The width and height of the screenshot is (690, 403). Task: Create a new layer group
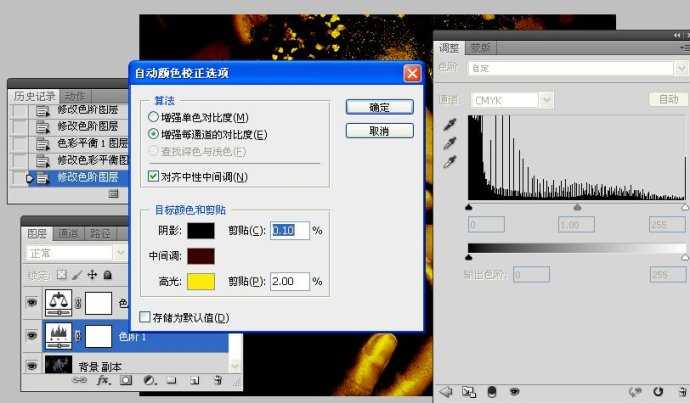pos(171,380)
